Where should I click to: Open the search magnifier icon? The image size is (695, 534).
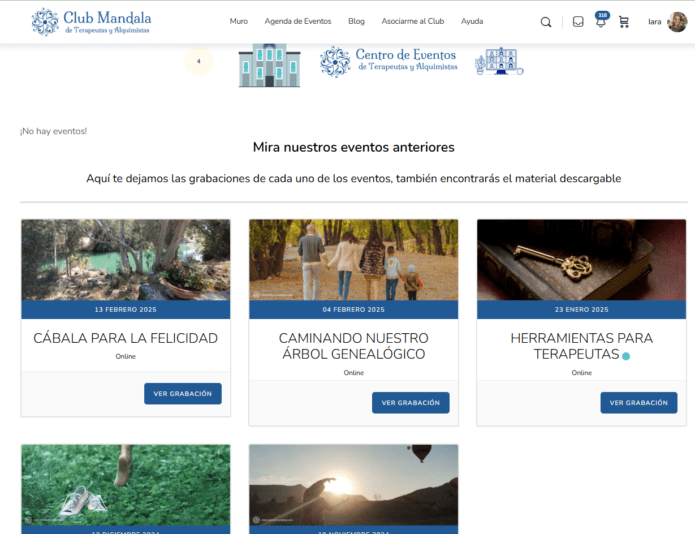546,22
